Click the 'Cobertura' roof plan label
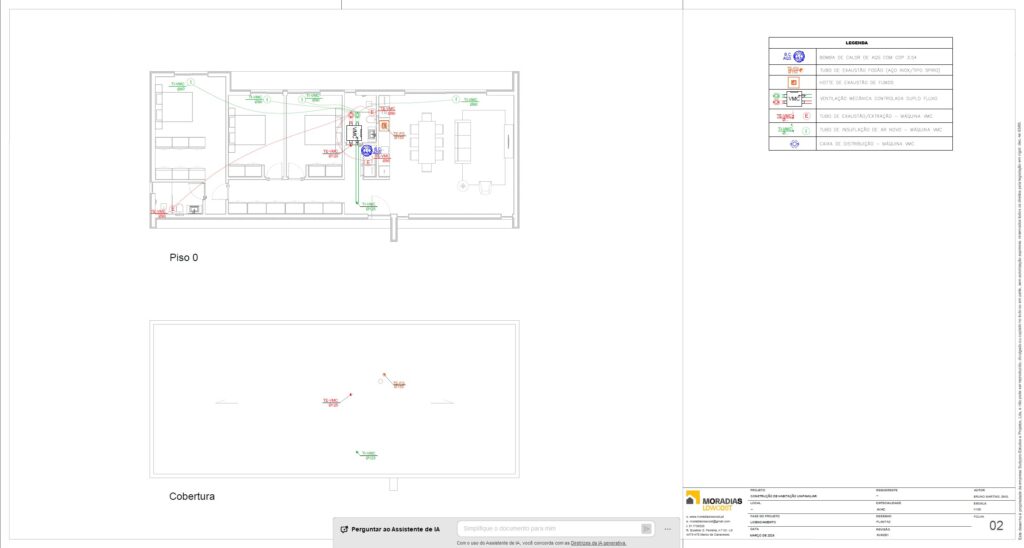Screen dimensions: 1024x548 pos(192,496)
